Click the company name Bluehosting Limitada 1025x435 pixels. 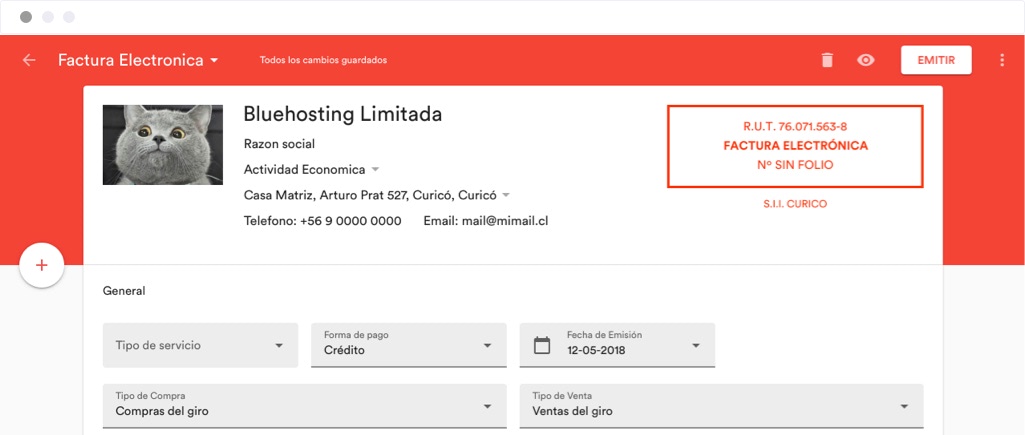343,114
